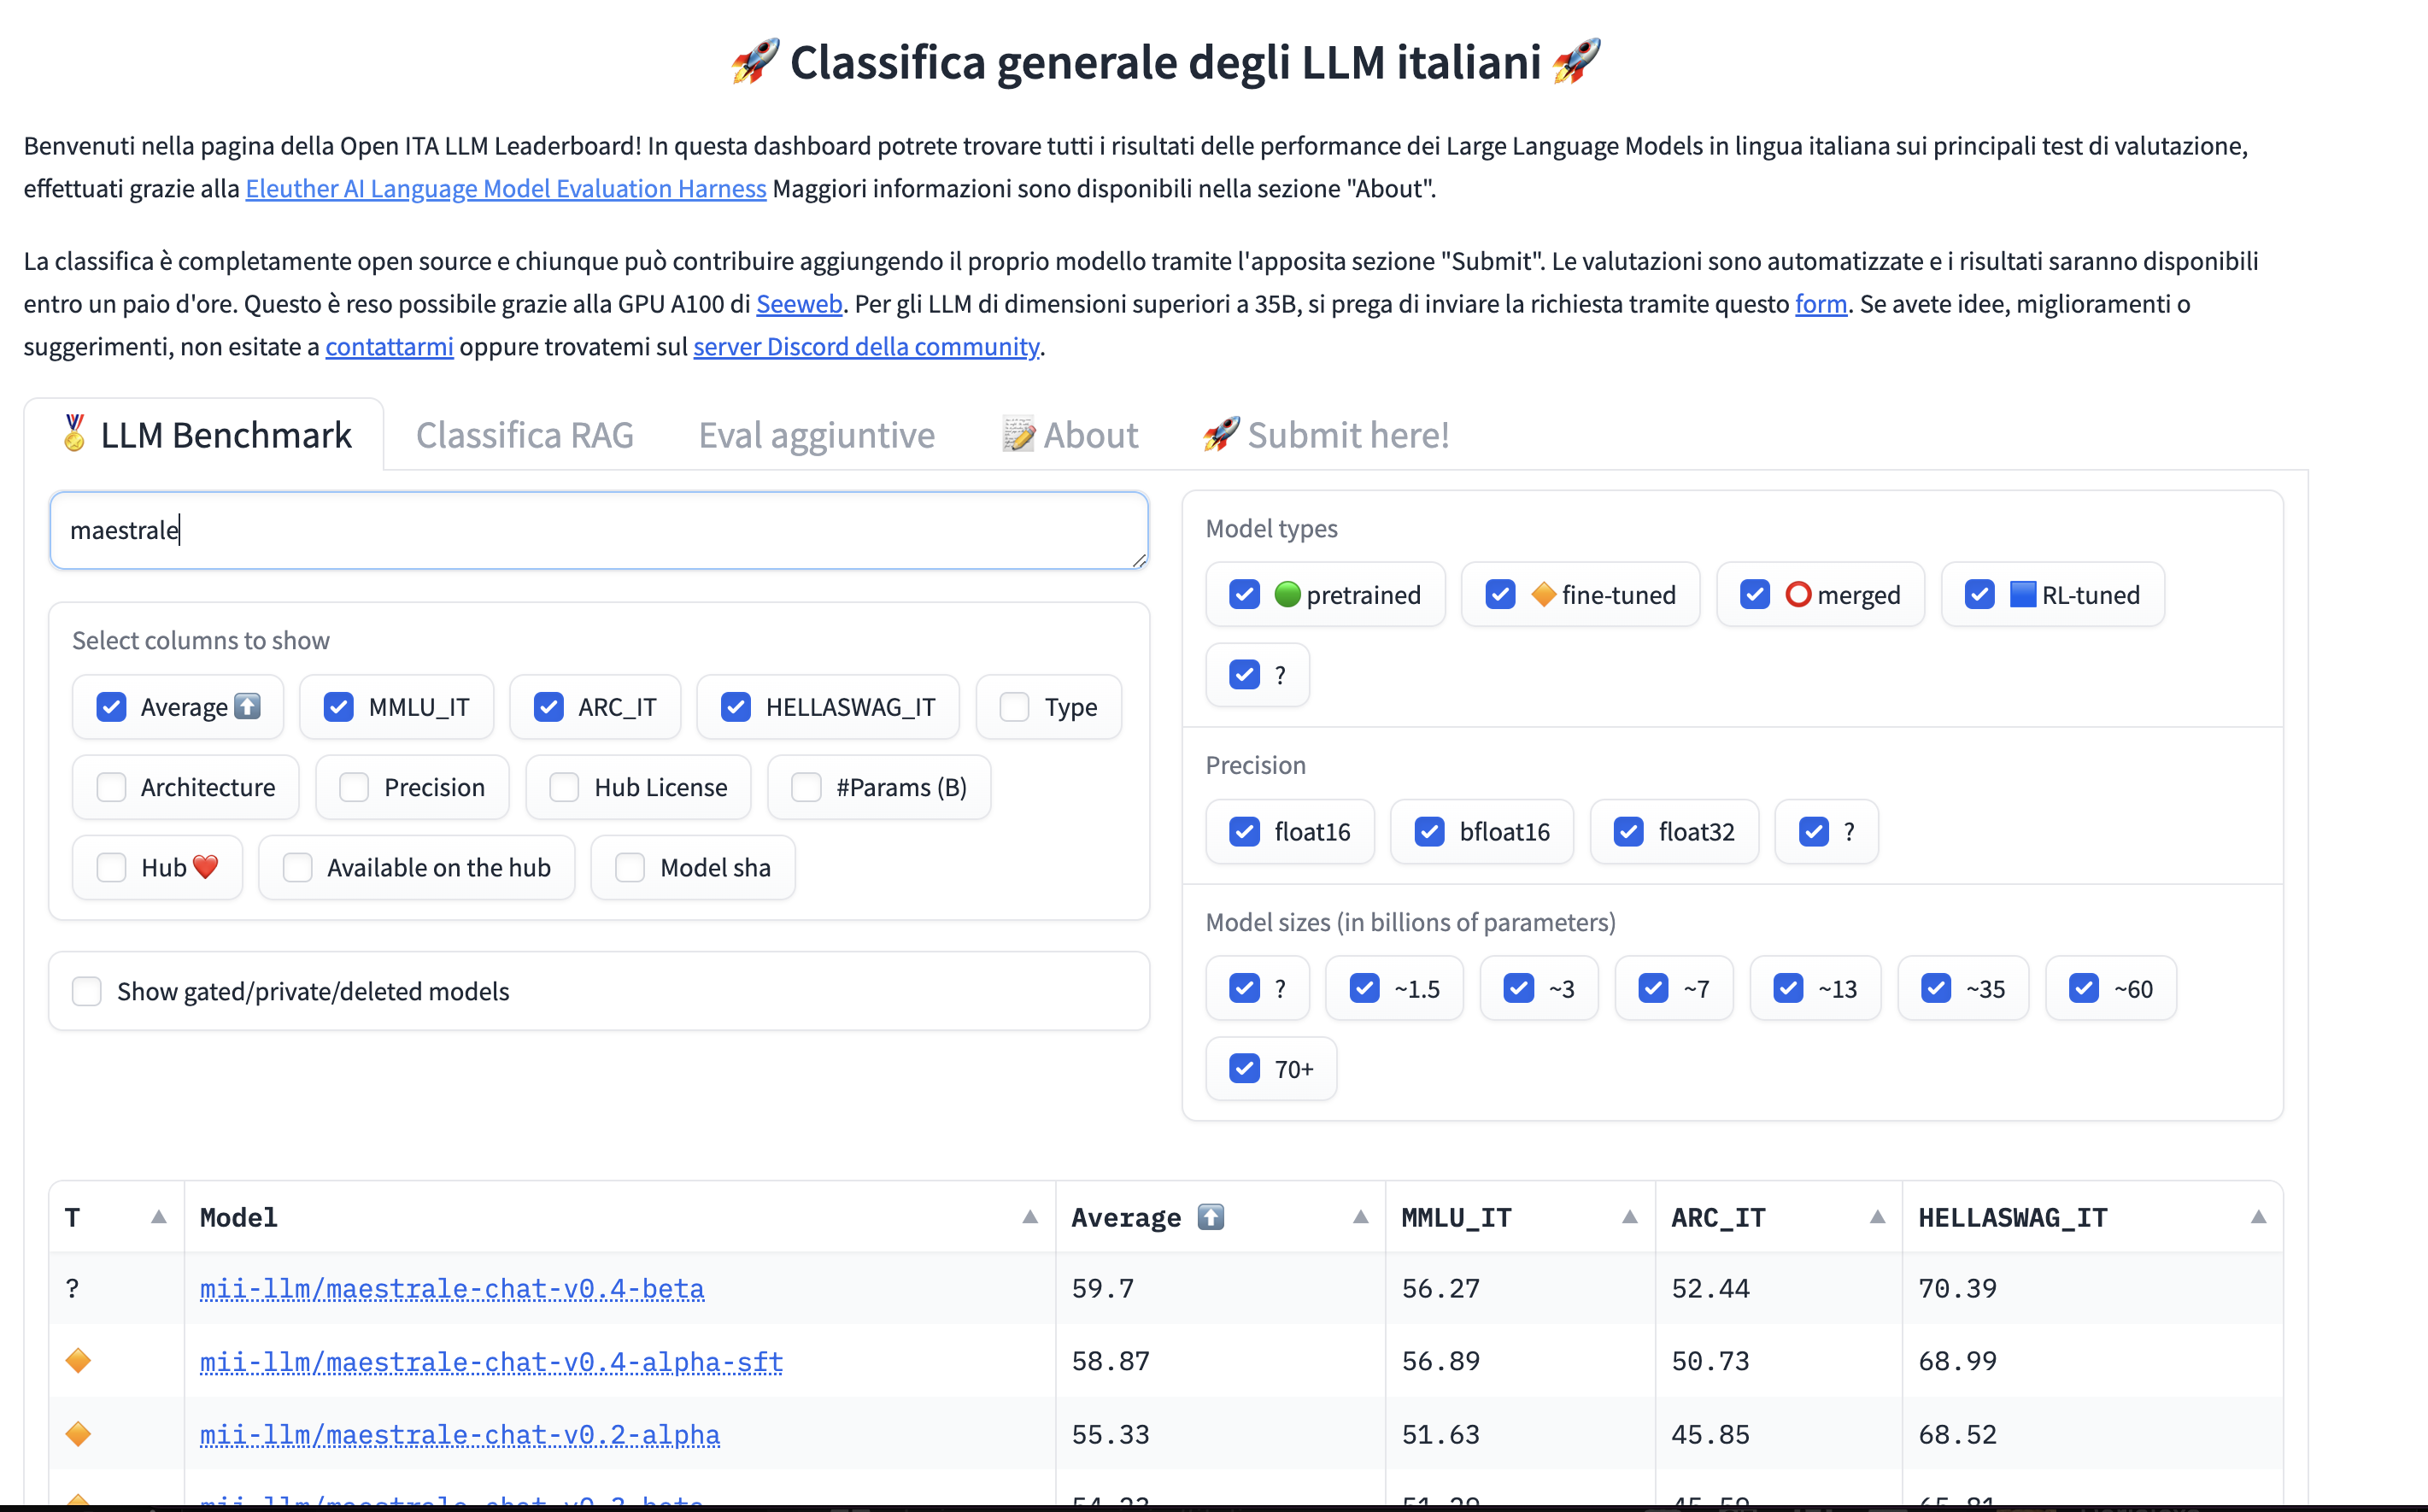
Task: Uncheck the ~13 model size filter
Action: pos(1787,989)
